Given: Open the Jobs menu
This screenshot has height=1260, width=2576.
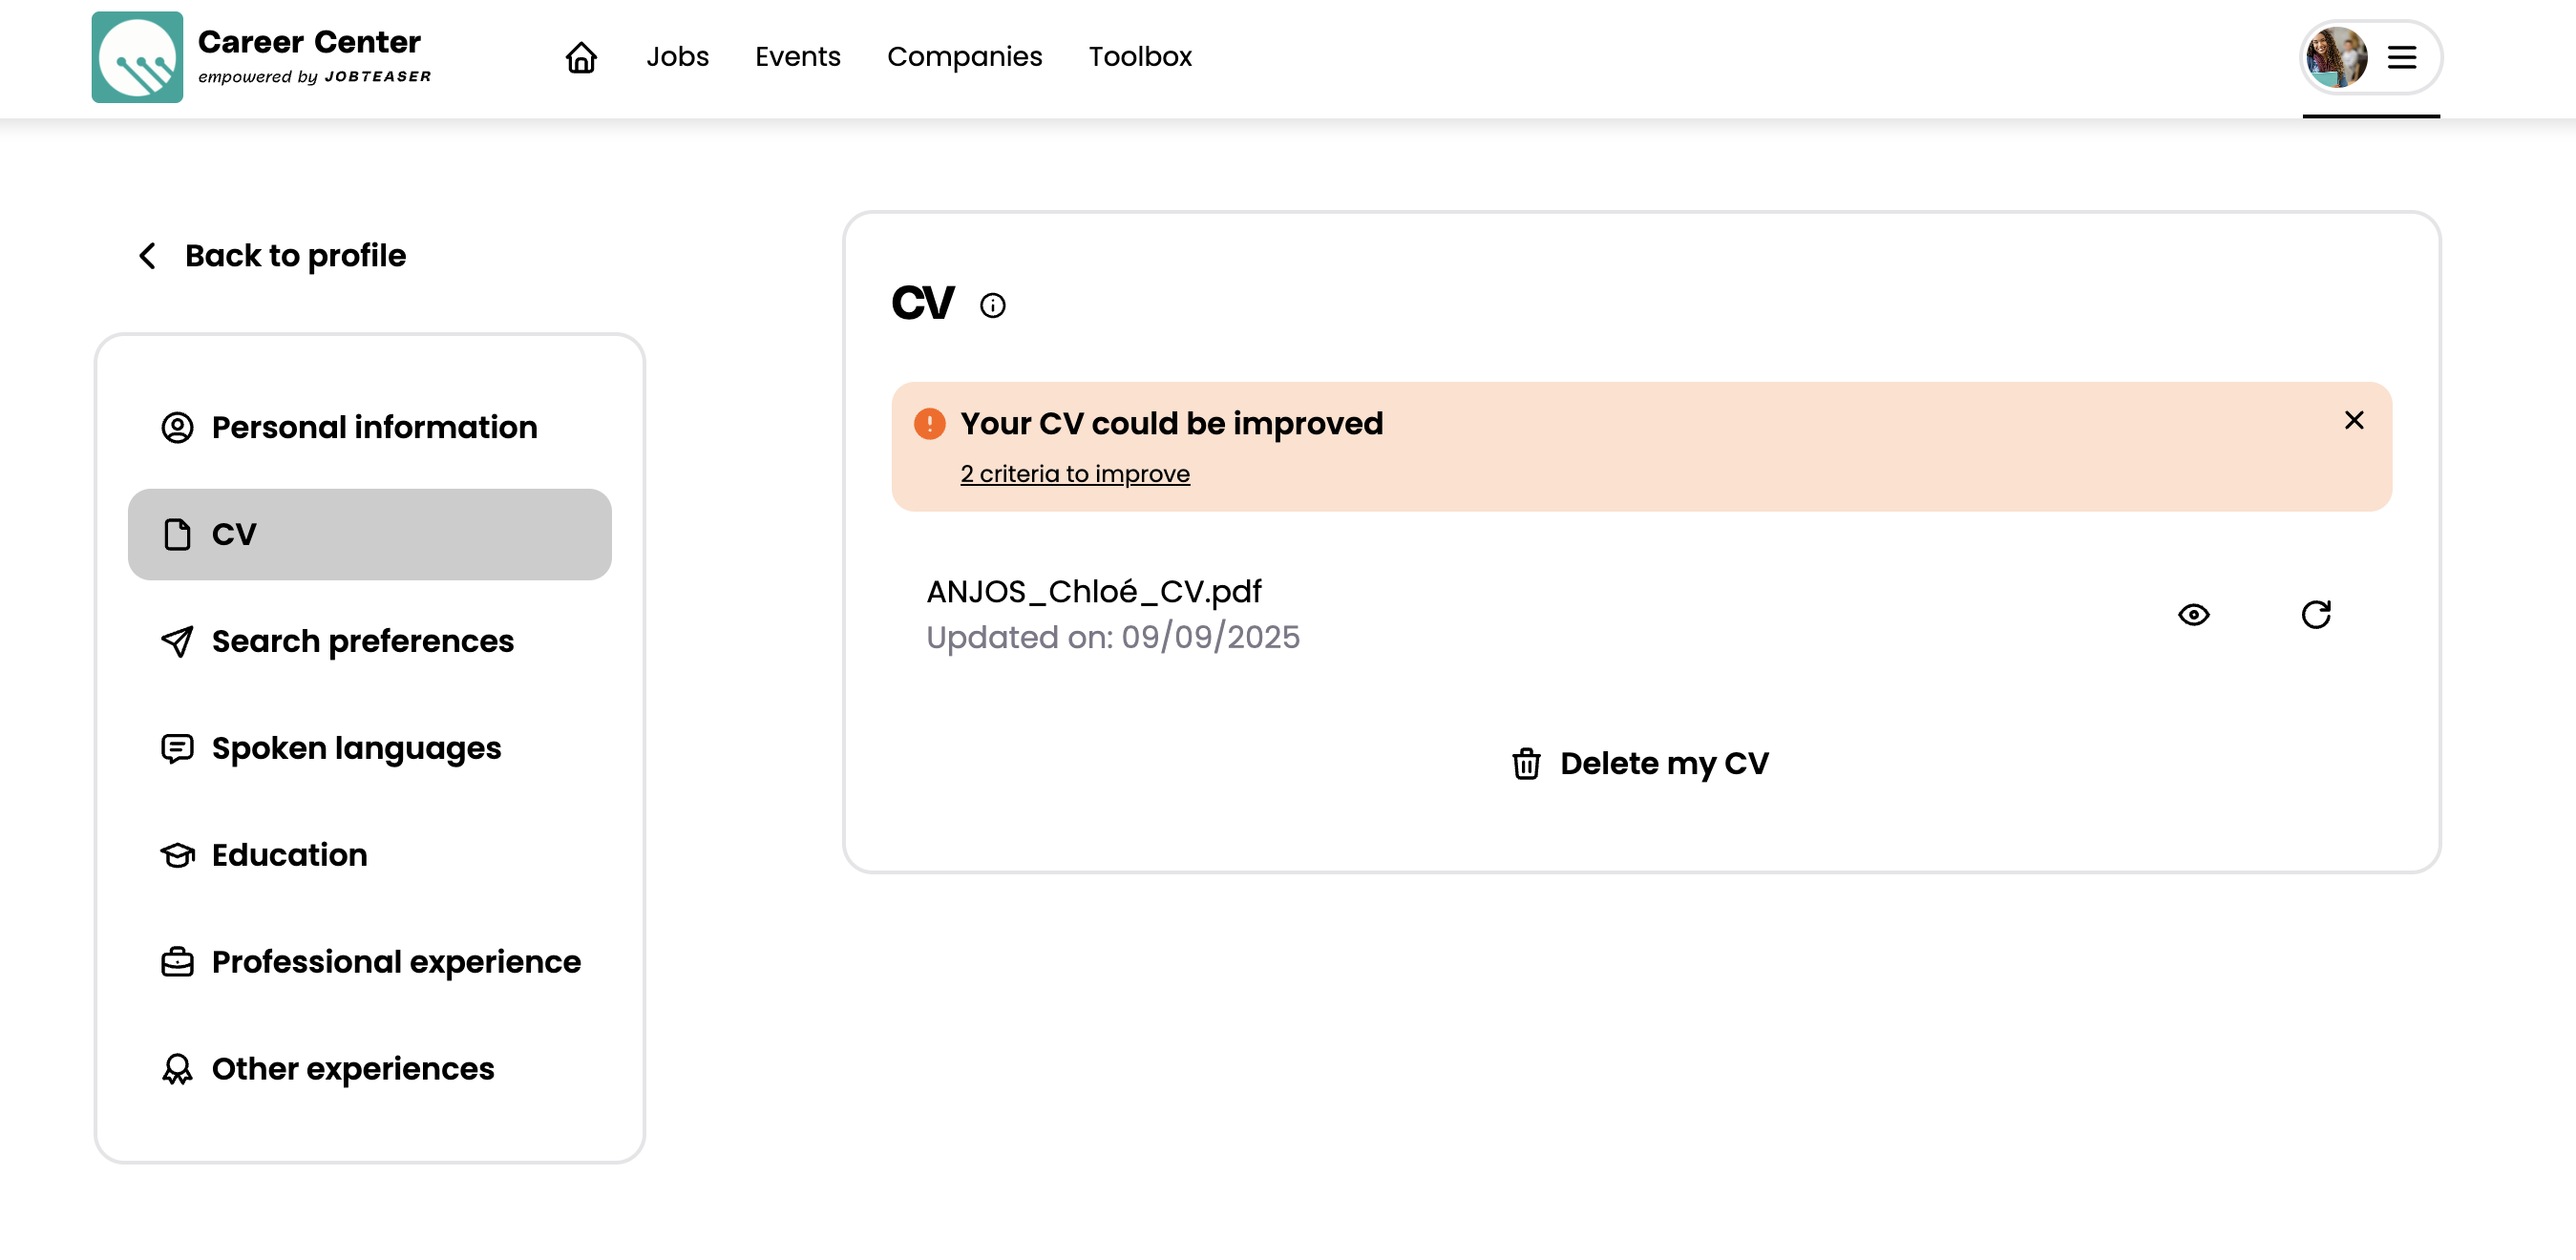Looking at the screenshot, I should tap(677, 57).
